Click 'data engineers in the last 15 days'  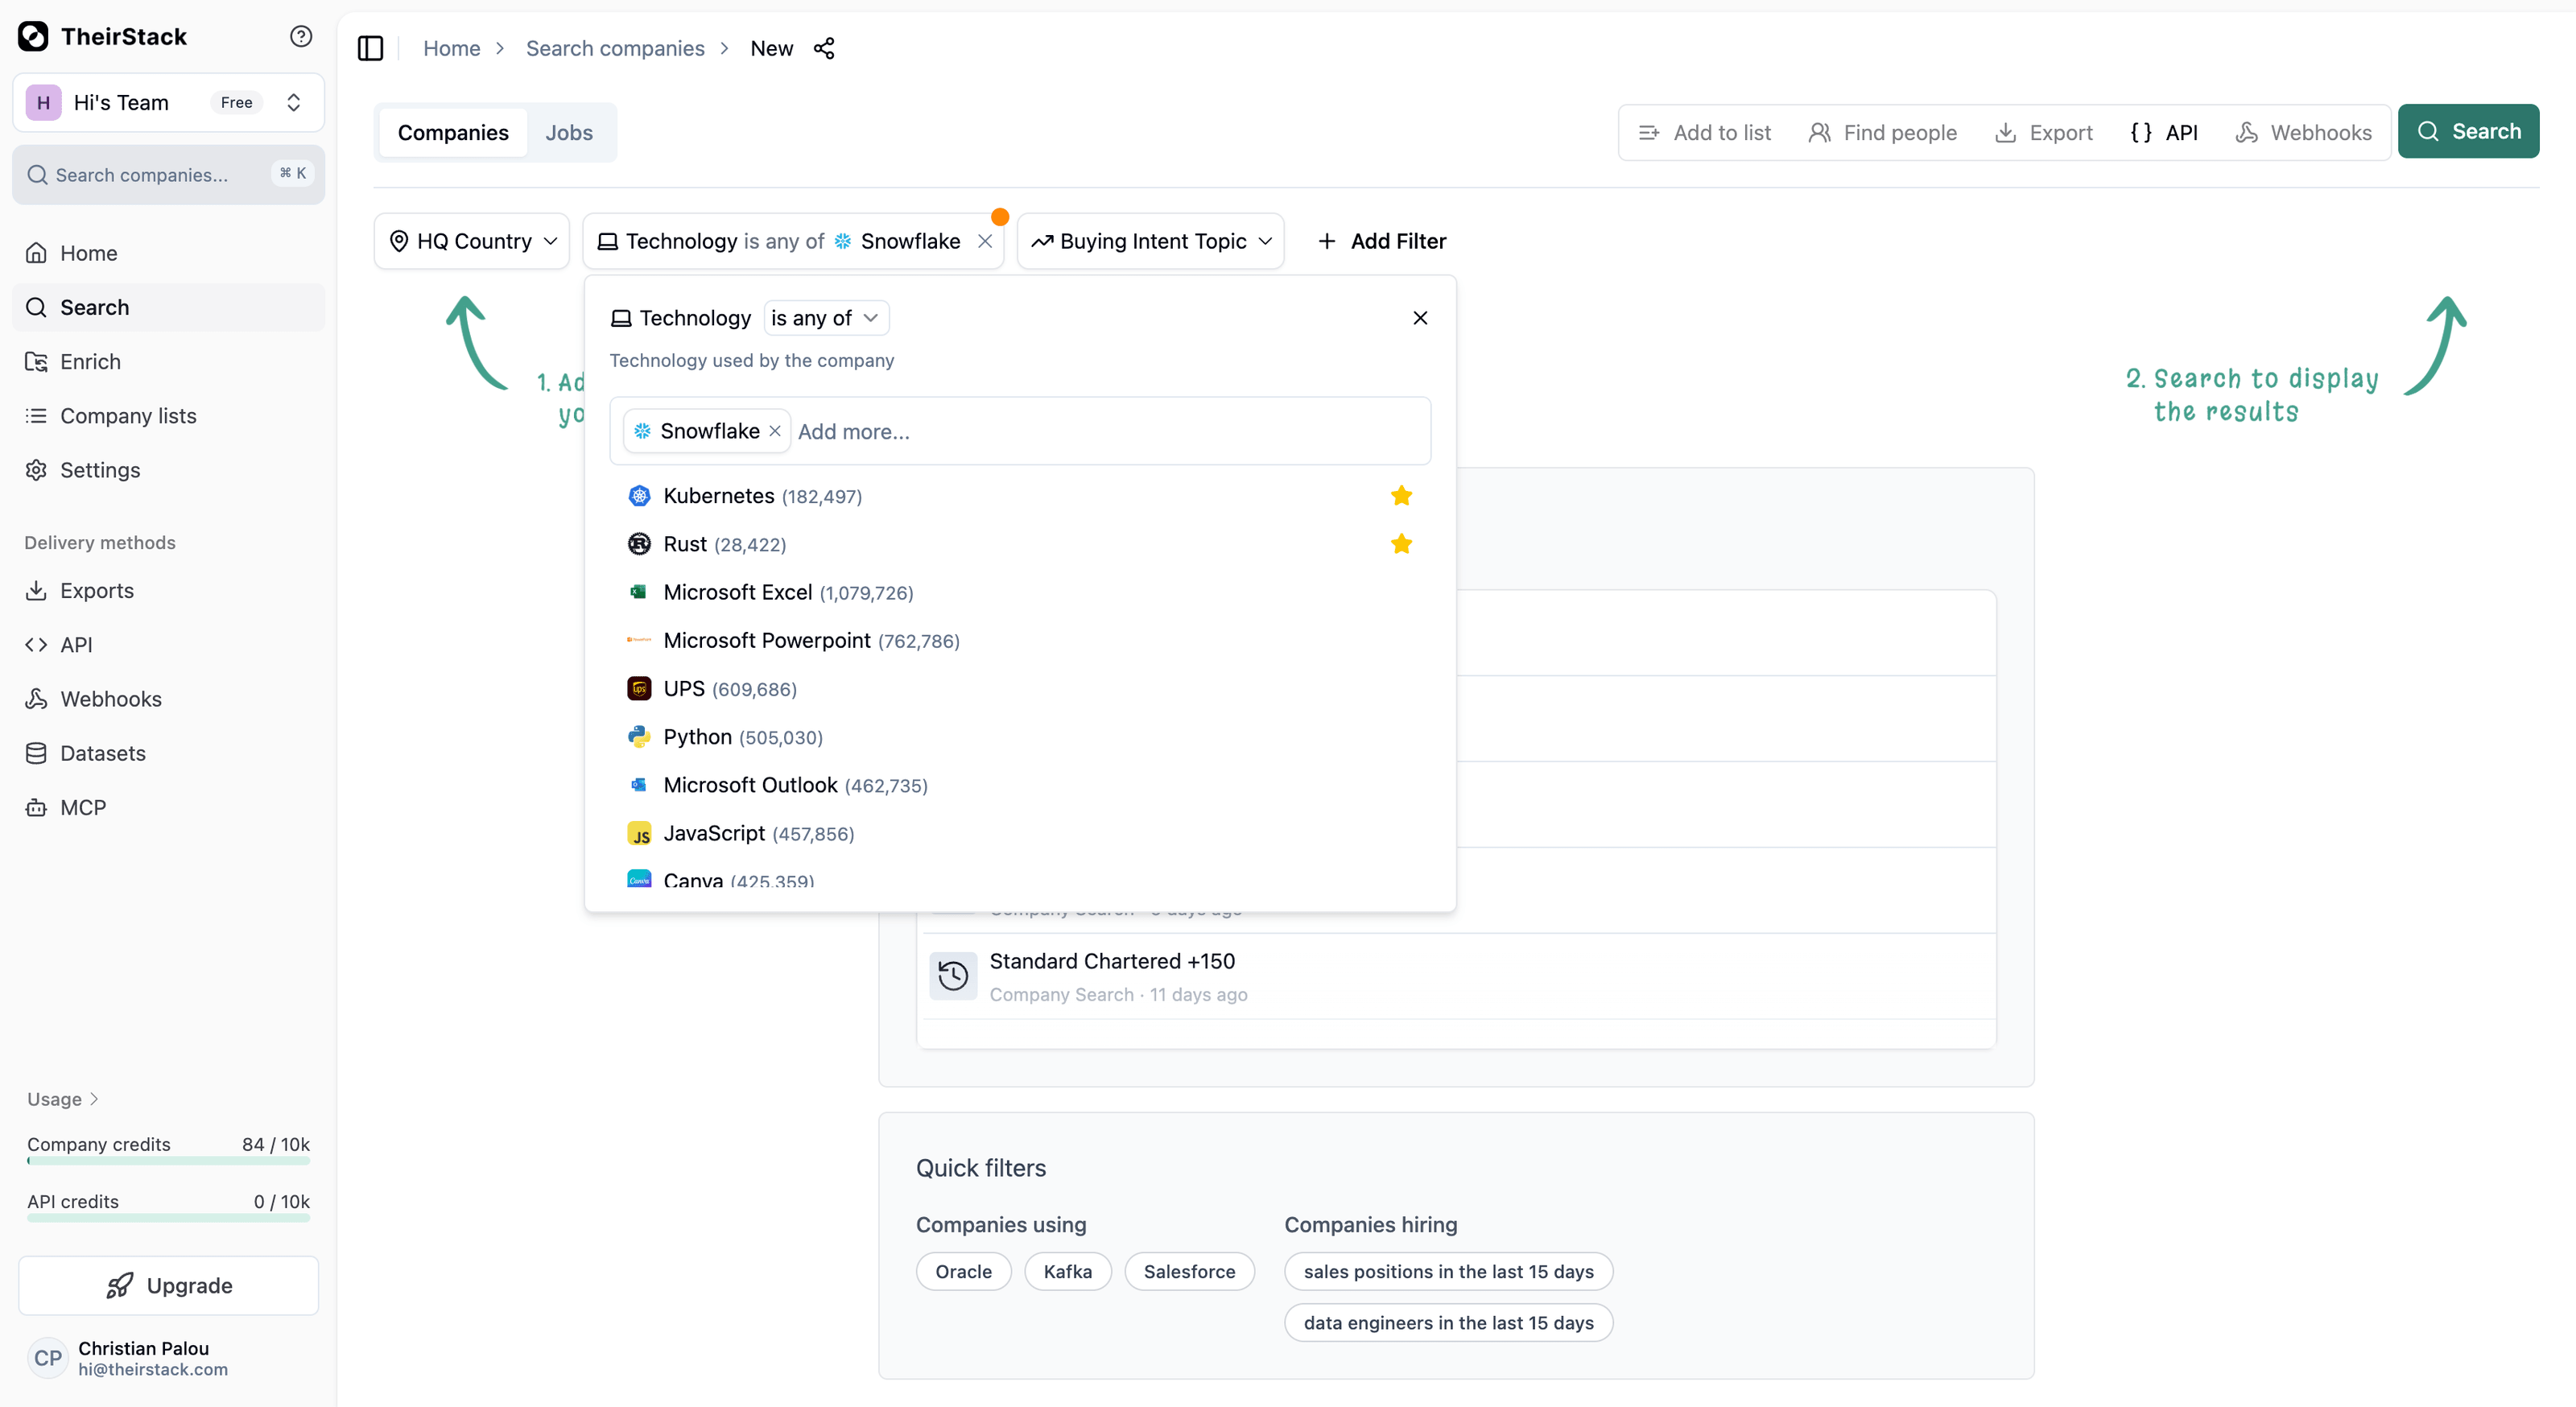click(x=1448, y=1323)
